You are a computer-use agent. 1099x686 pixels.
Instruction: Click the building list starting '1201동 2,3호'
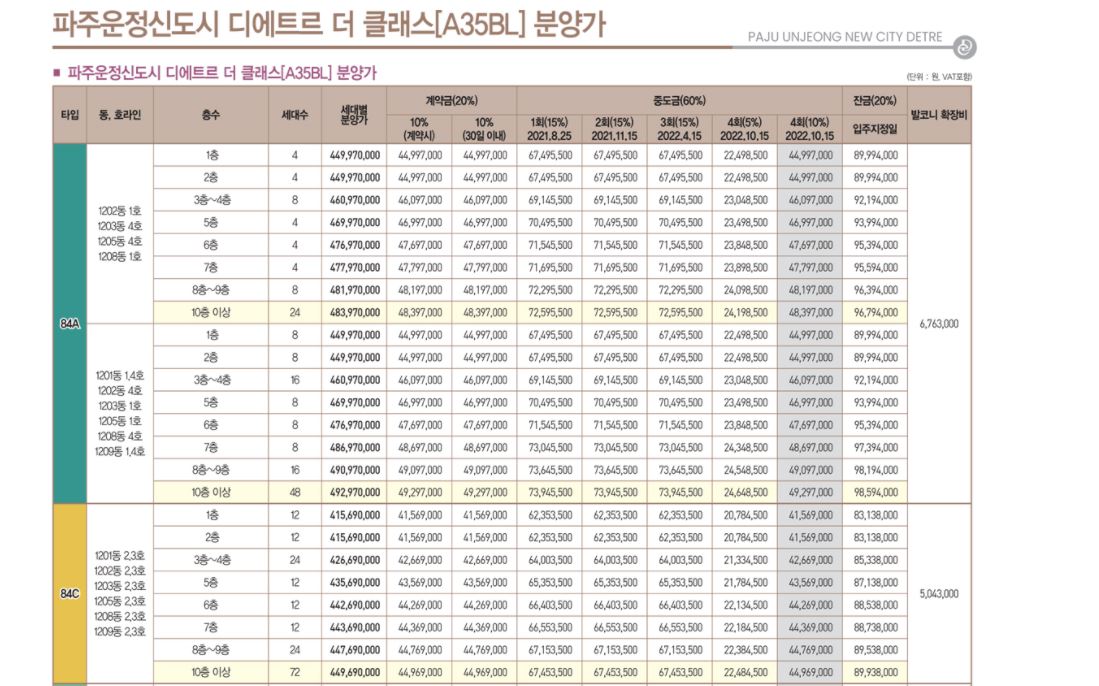(x=120, y=594)
